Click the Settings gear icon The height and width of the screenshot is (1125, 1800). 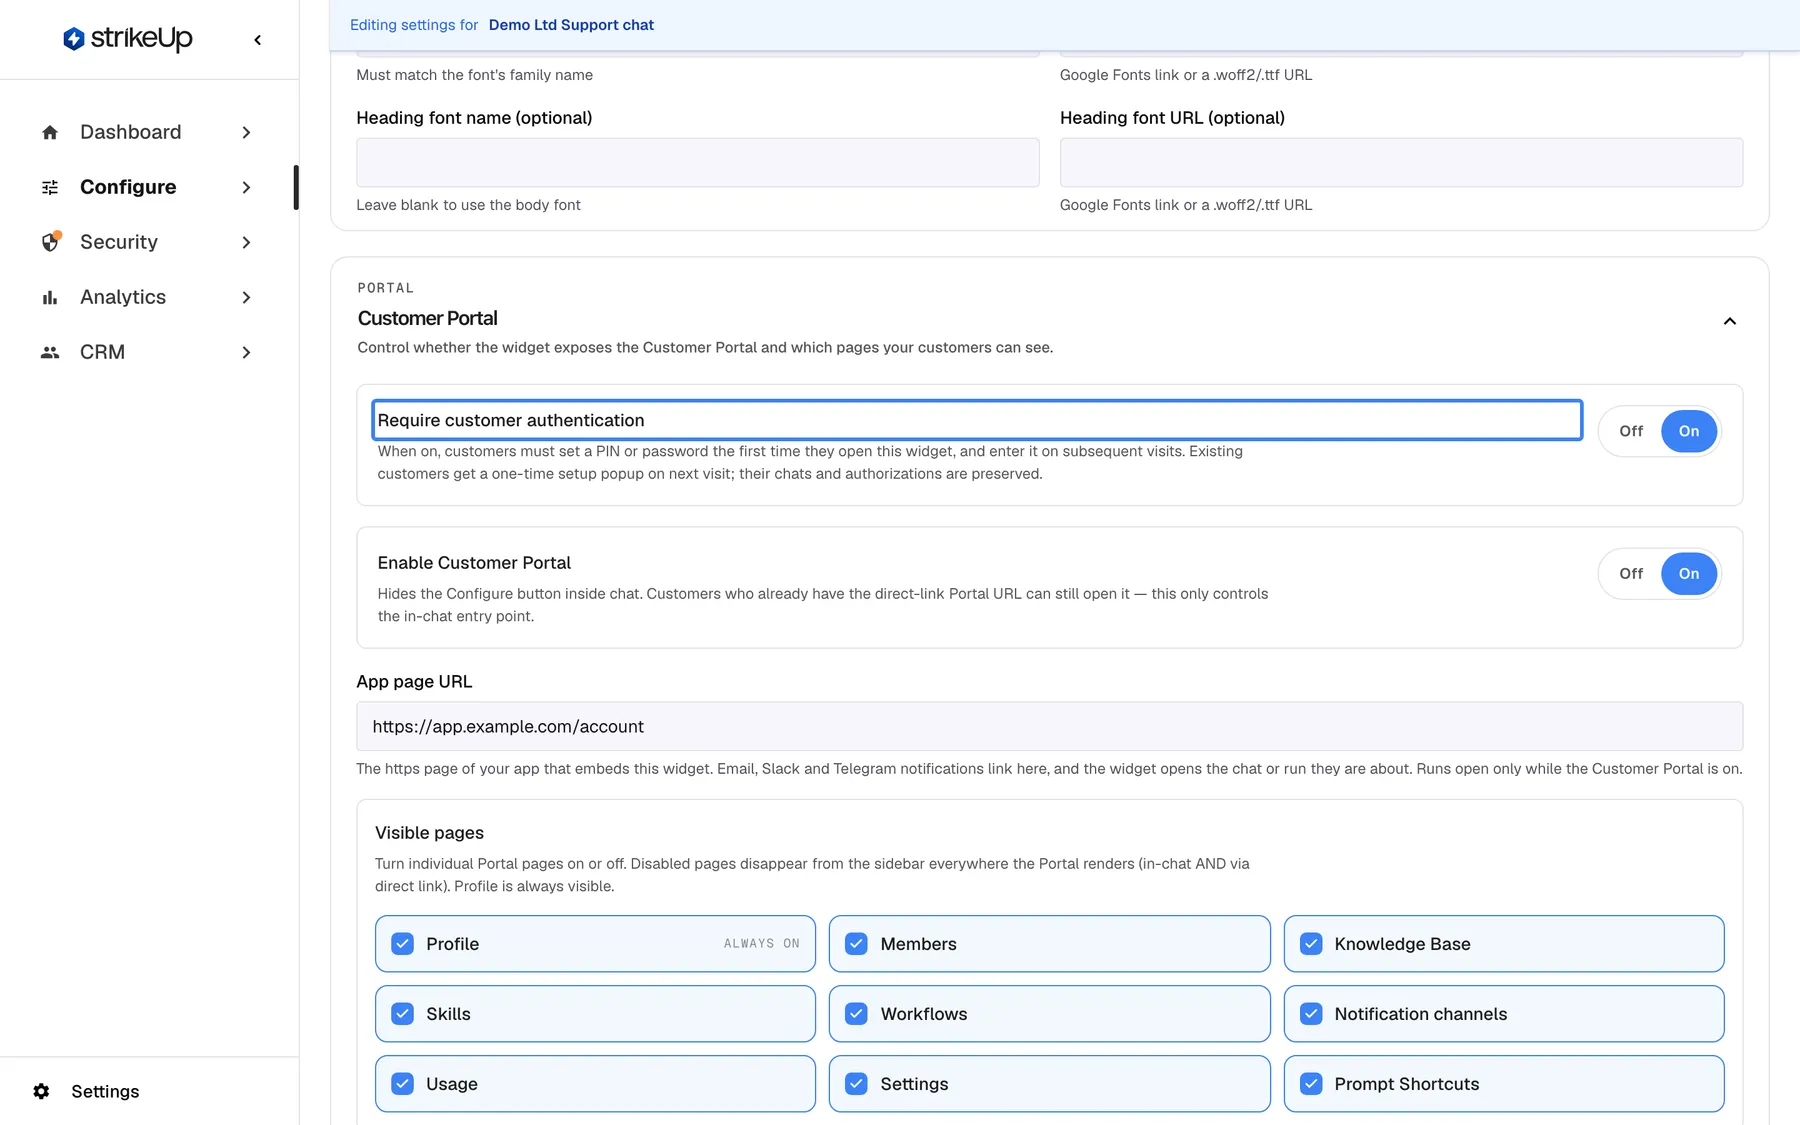tap(41, 1091)
